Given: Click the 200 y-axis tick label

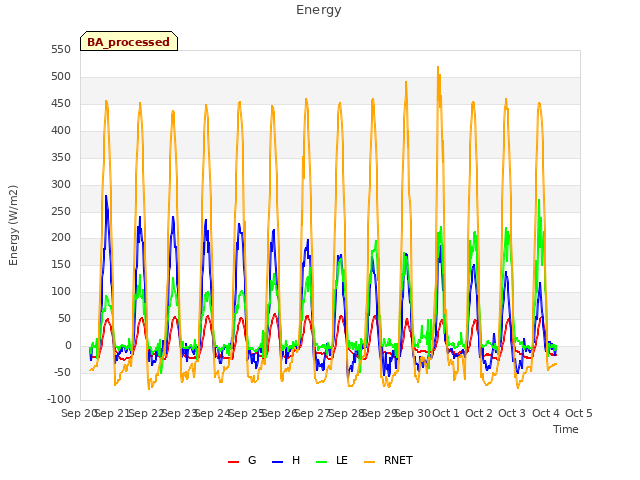Looking at the screenshot, I should [x=61, y=238].
